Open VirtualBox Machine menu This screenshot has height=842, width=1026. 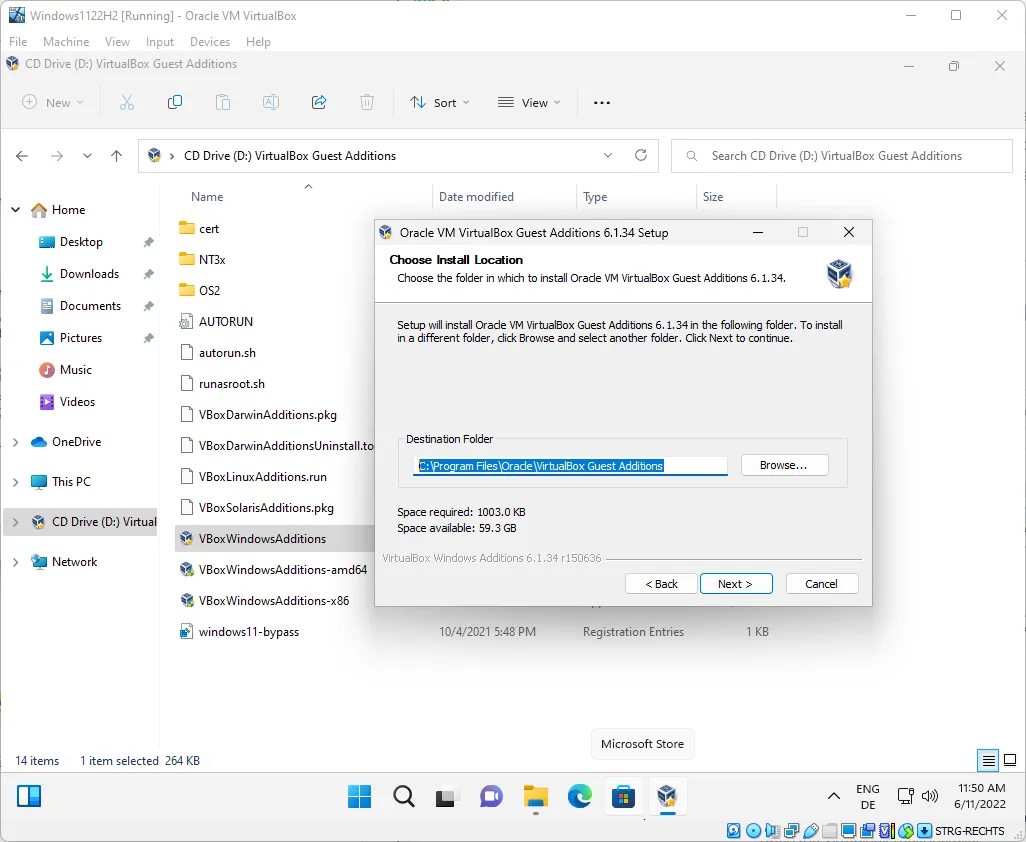click(x=66, y=42)
